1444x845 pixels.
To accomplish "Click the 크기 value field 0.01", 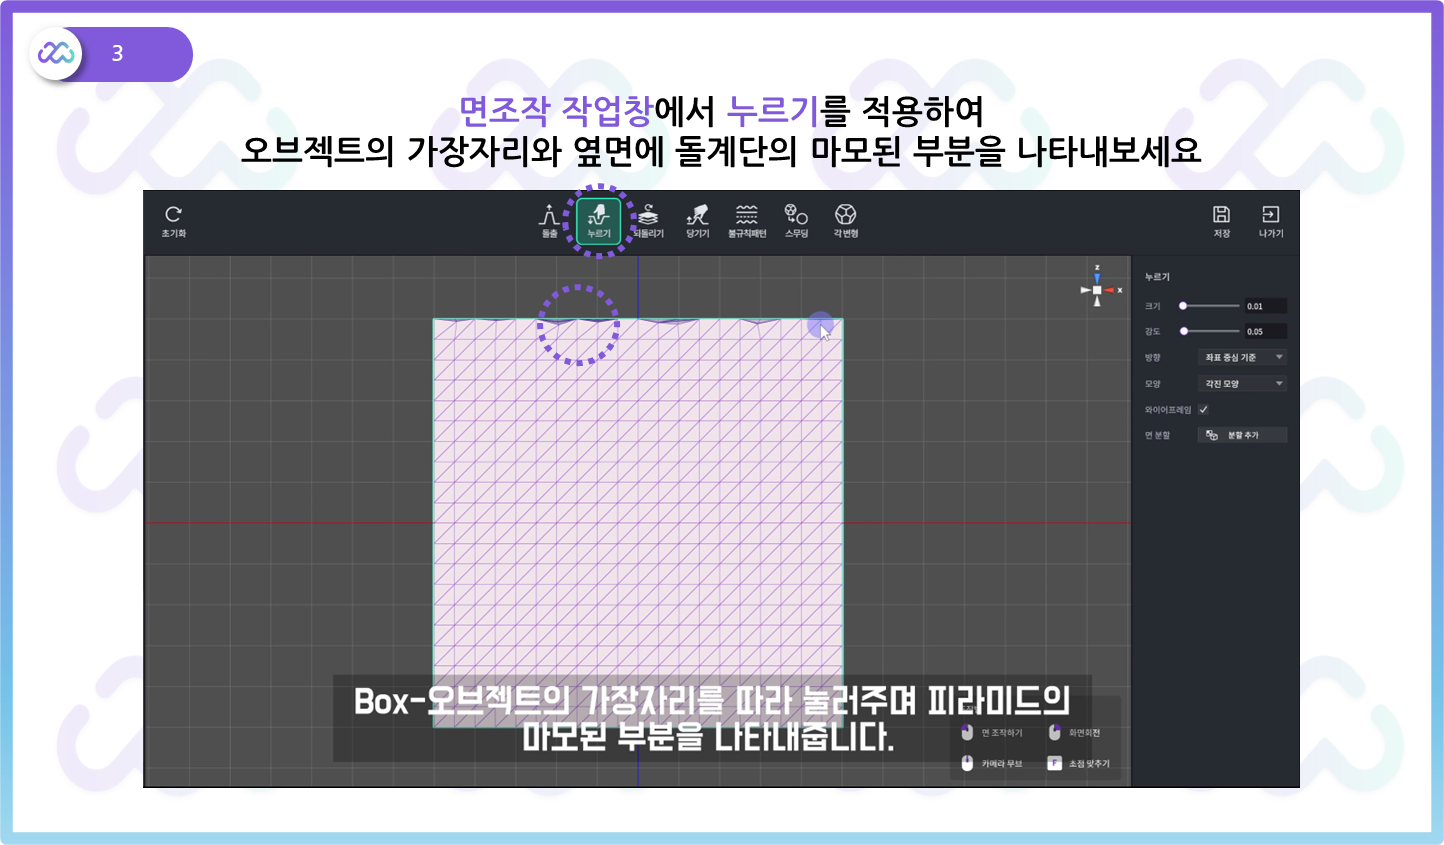I will 1265,306.
